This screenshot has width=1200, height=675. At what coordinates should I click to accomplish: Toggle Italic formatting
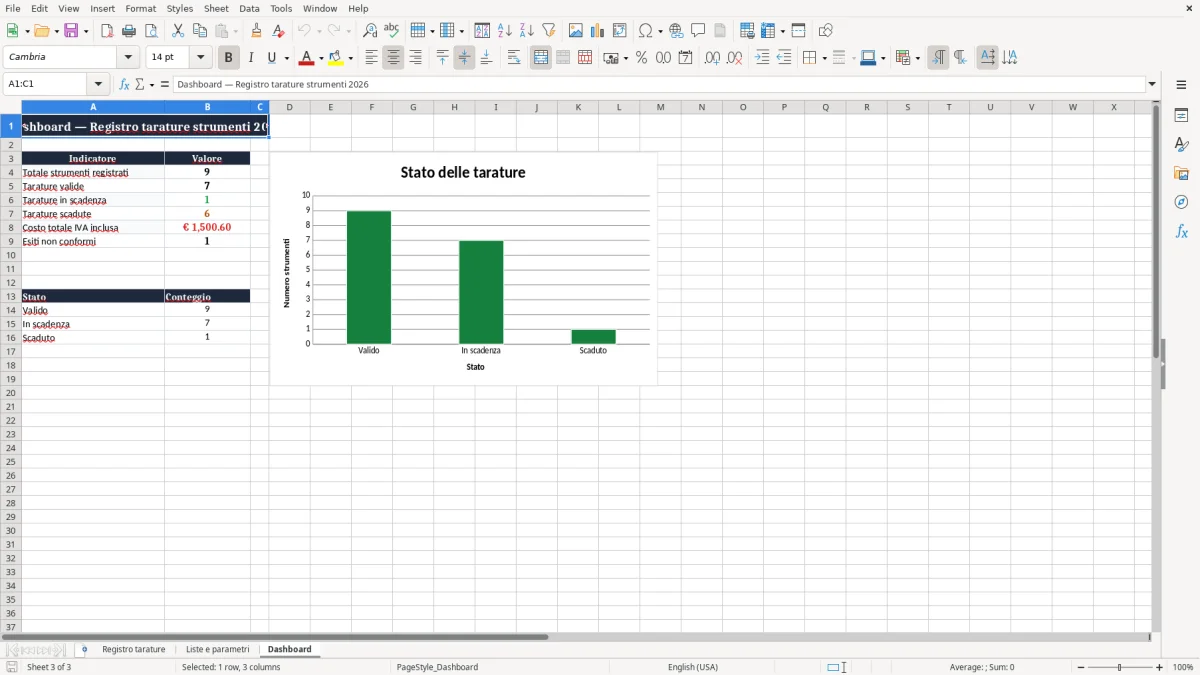pyautogui.click(x=251, y=58)
